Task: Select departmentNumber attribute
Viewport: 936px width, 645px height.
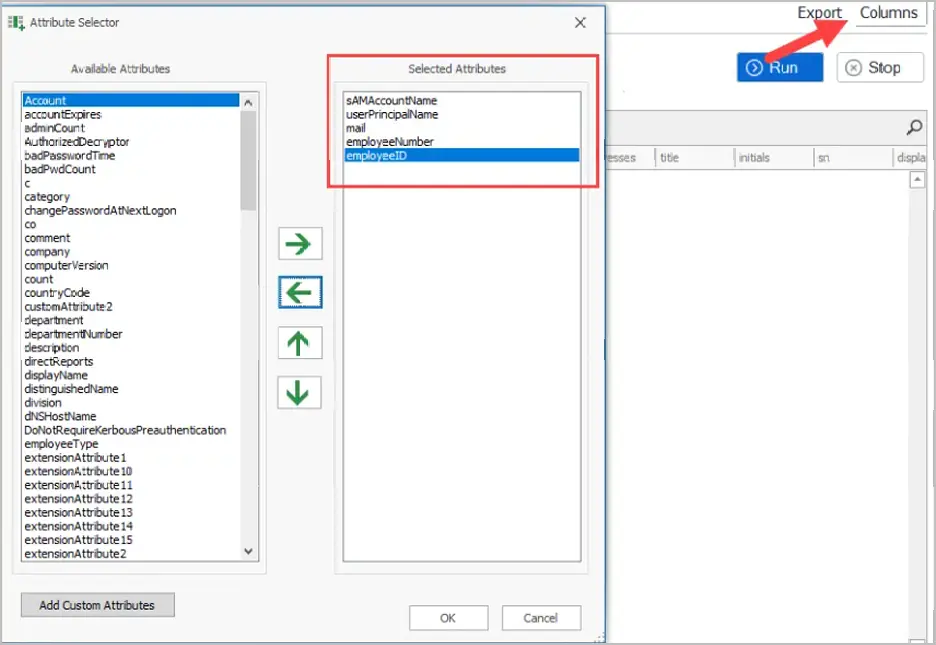Action: click(73, 334)
